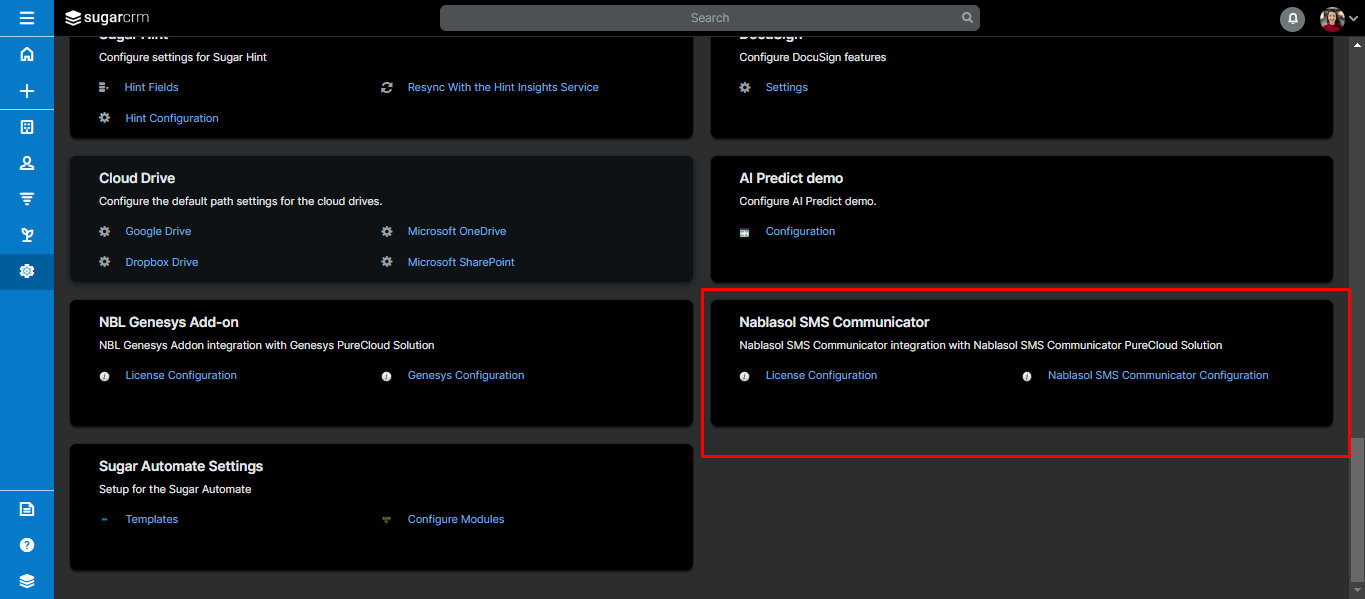The width and height of the screenshot is (1365, 599).
Task: Click Resync With the Hint Insights Service
Action: coord(503,87)
